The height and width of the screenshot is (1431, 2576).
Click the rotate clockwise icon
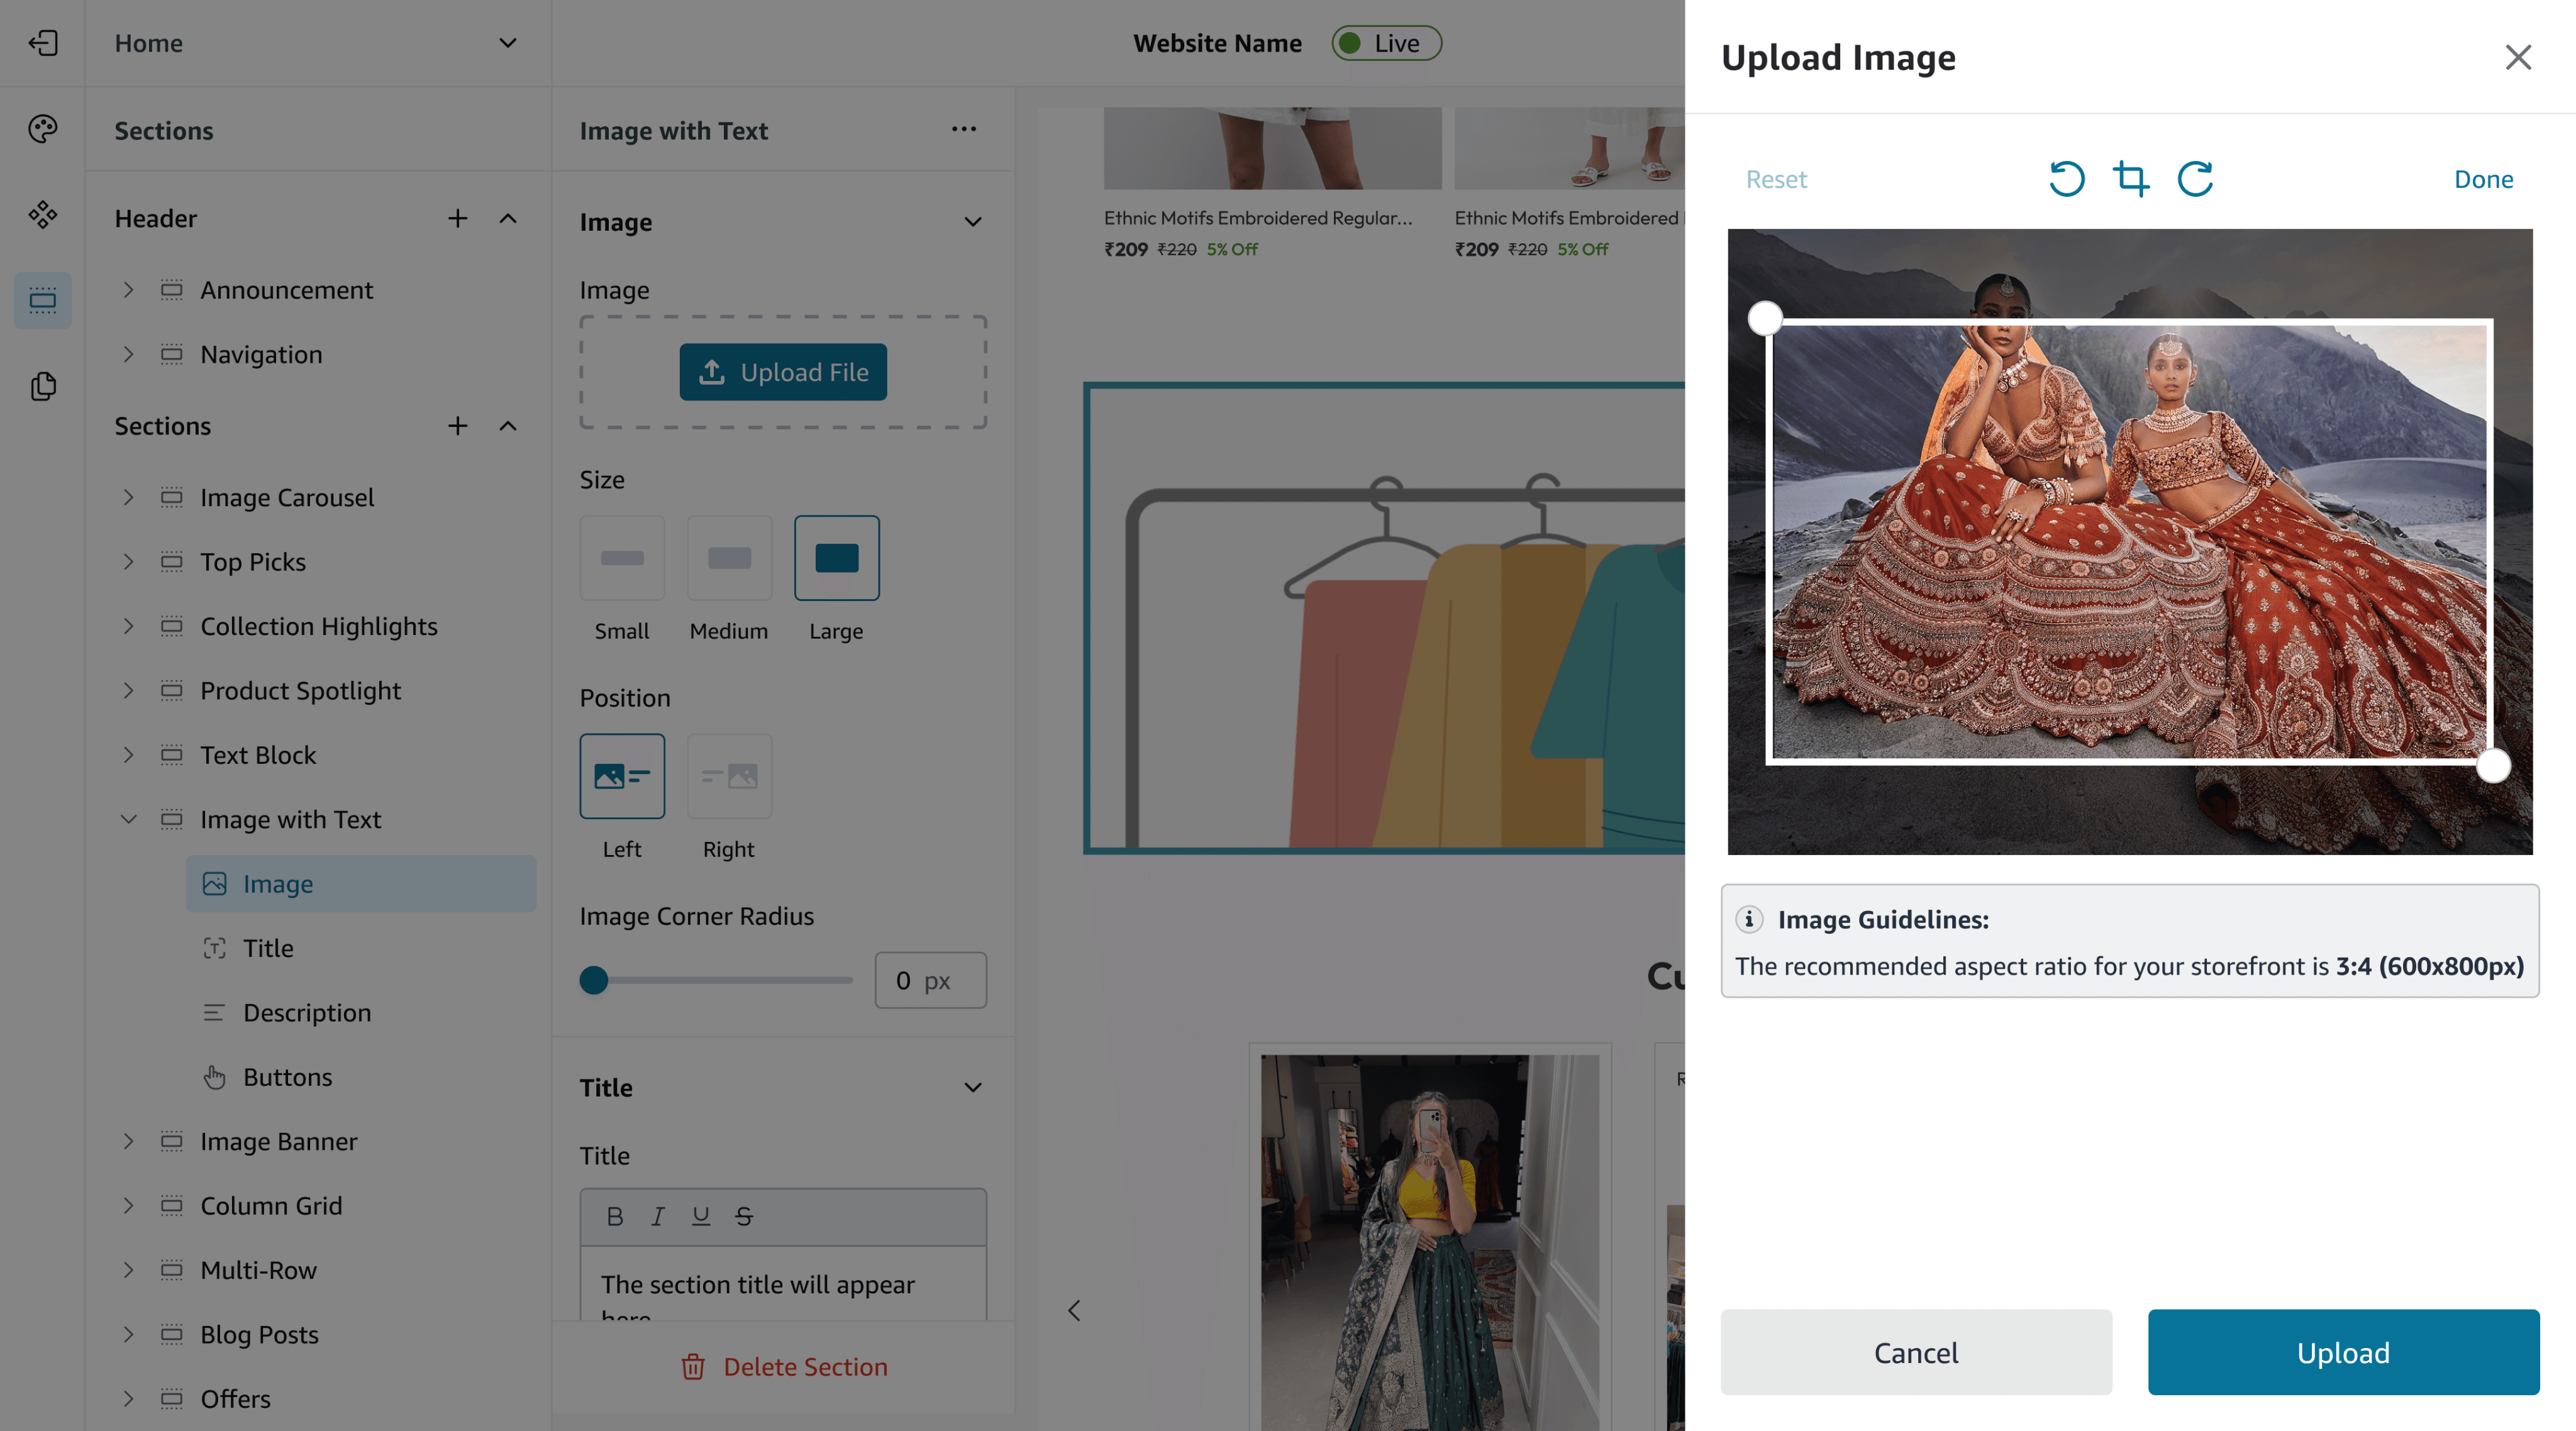pyautogui.click(x=2195, y=179)
